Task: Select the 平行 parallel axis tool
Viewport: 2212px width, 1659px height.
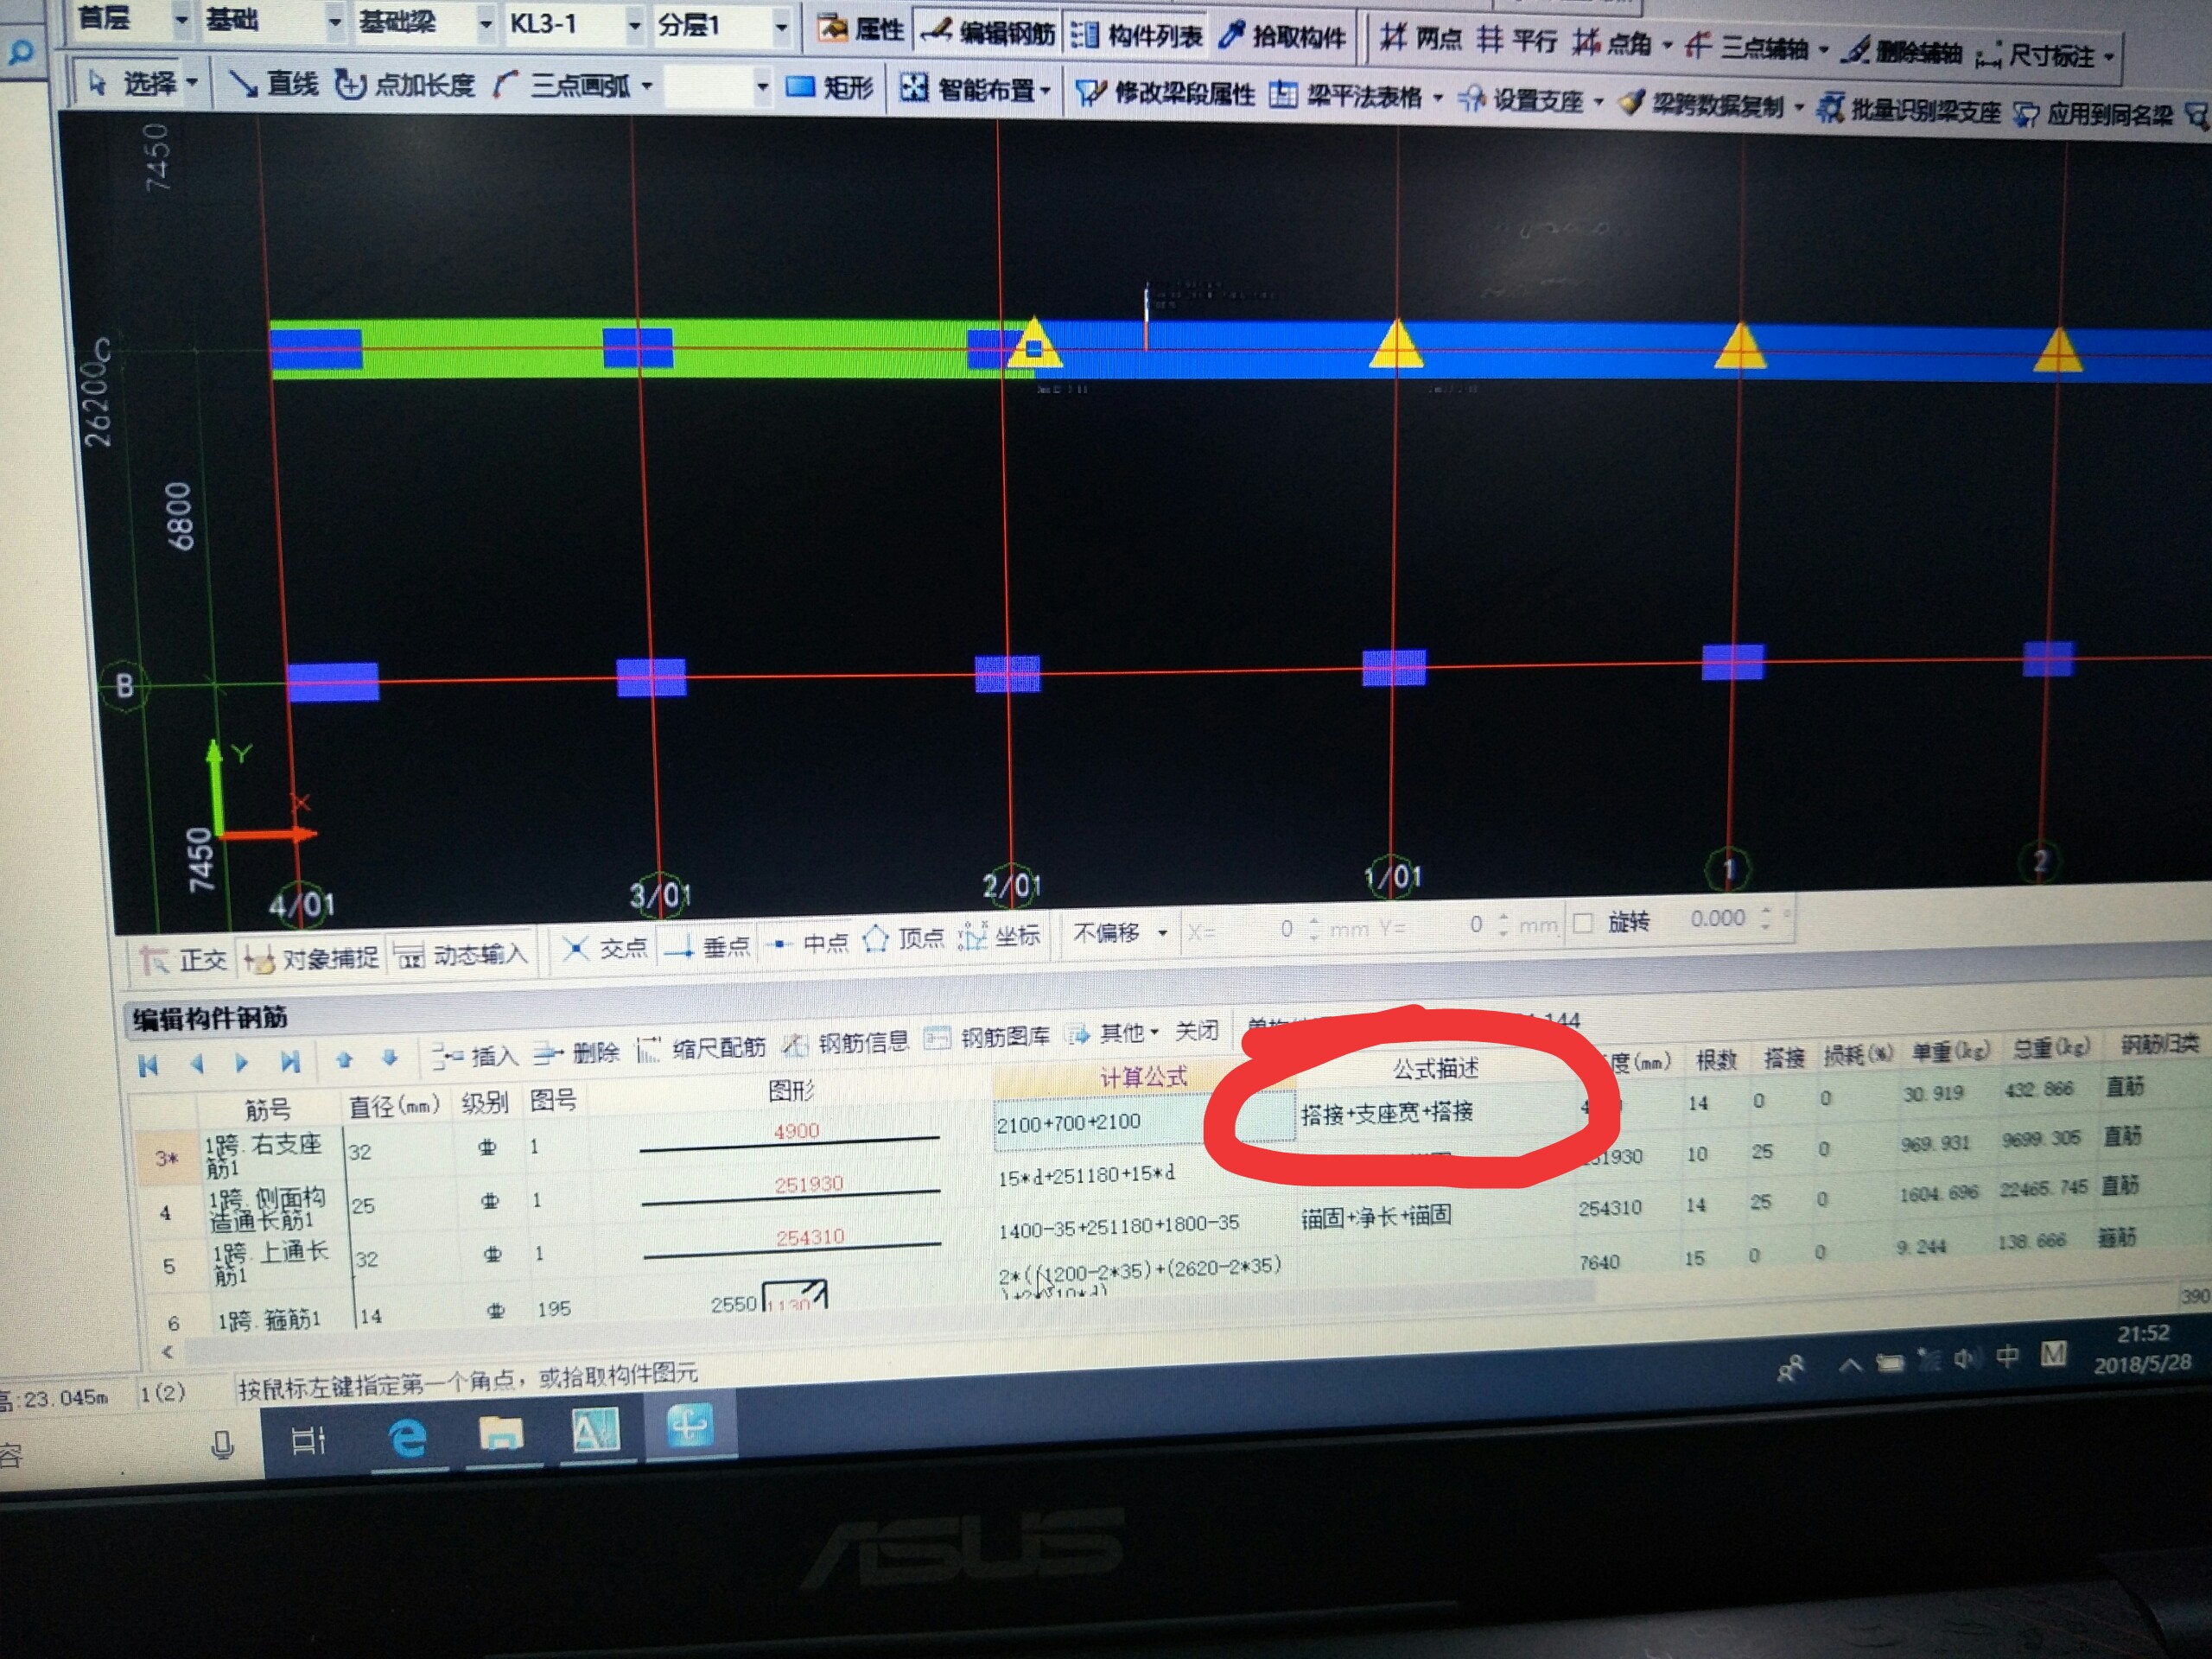Action: [1518, 41]
